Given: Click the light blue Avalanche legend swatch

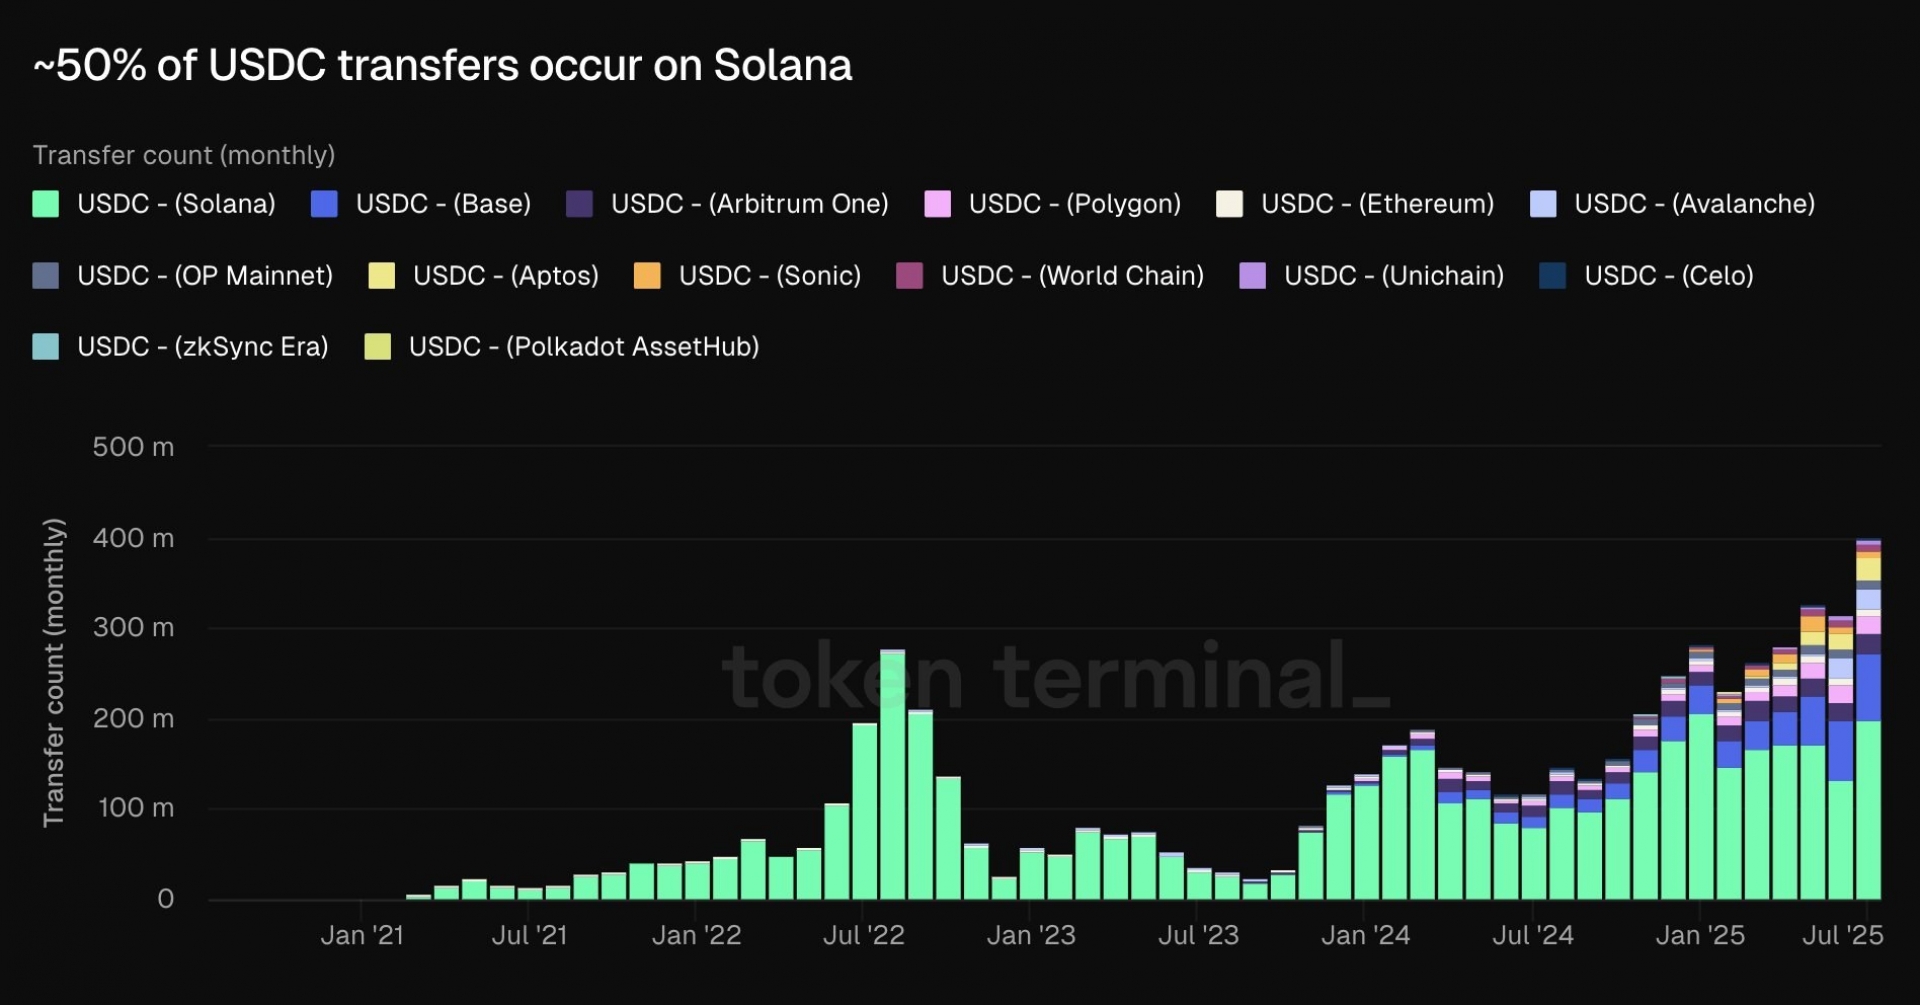Looking at the screenshot, I should pos(1543,204).
